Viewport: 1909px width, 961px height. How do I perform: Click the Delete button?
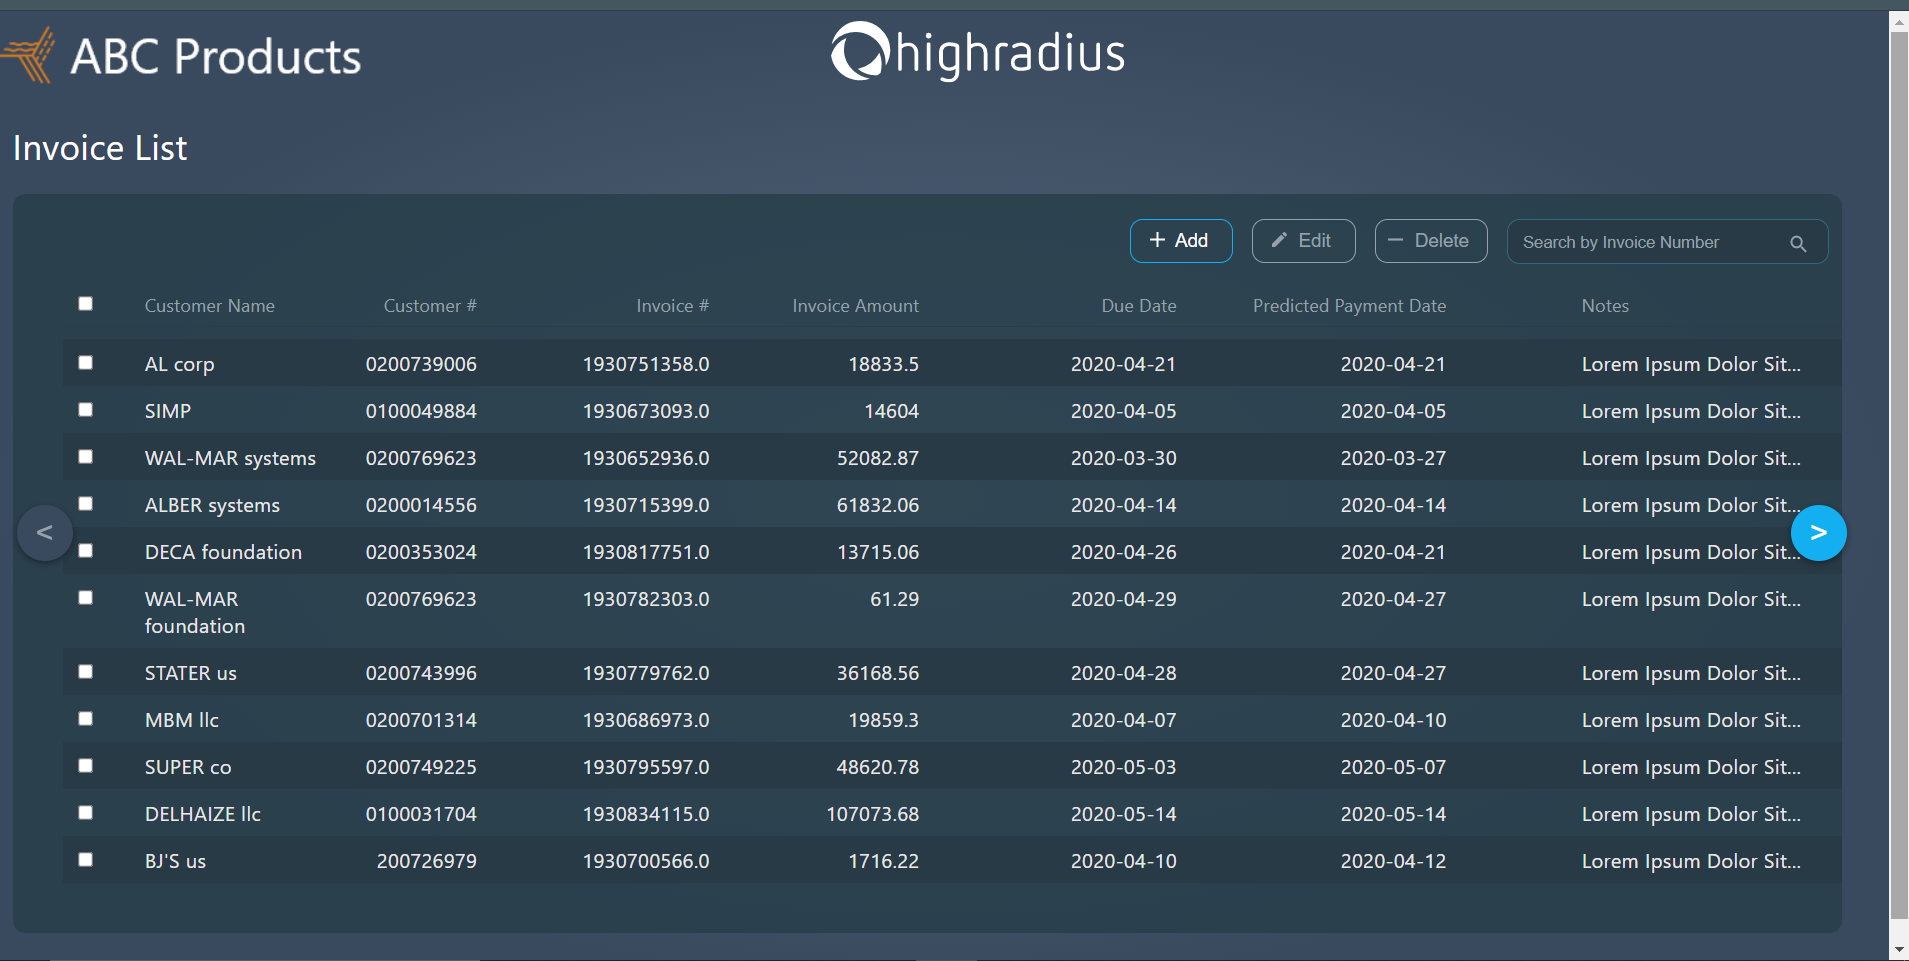1430,240
